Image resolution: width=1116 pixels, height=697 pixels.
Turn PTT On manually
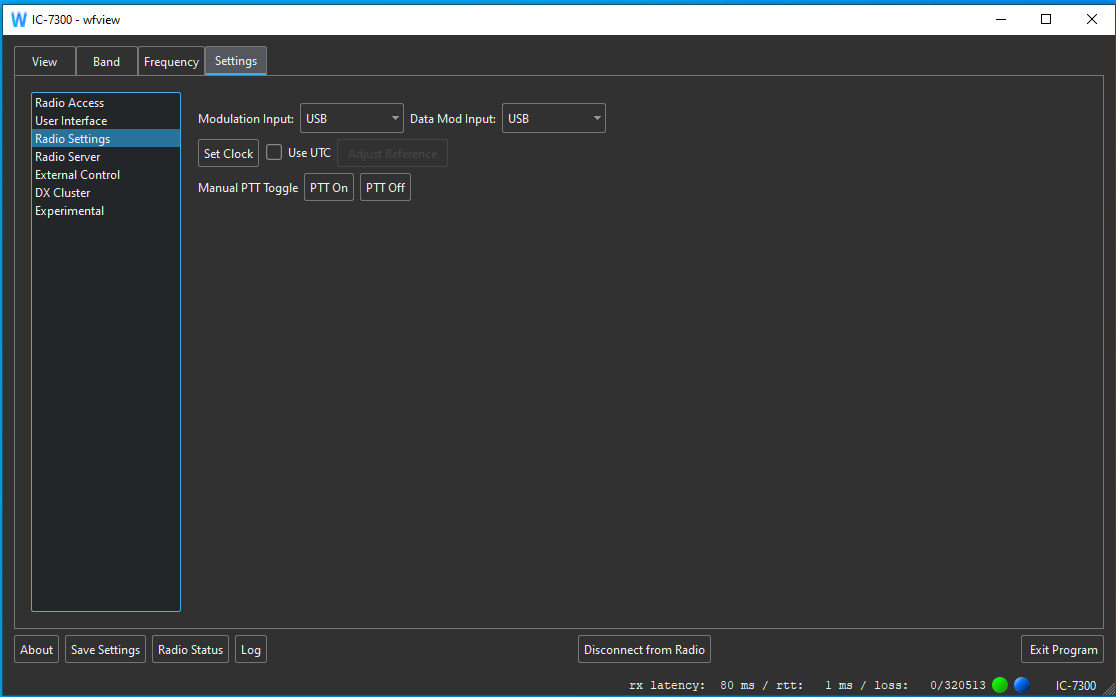(x=329, y=188)
